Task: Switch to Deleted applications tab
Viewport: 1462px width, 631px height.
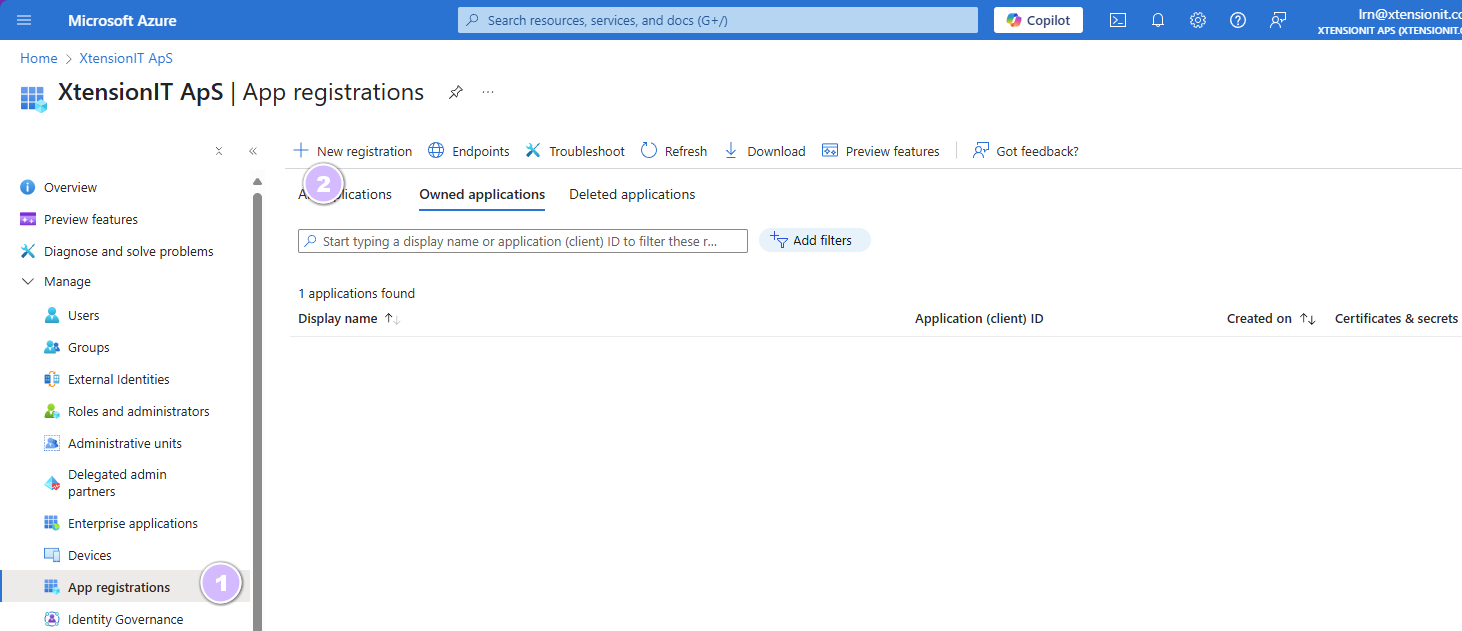Action: (632, 195)
